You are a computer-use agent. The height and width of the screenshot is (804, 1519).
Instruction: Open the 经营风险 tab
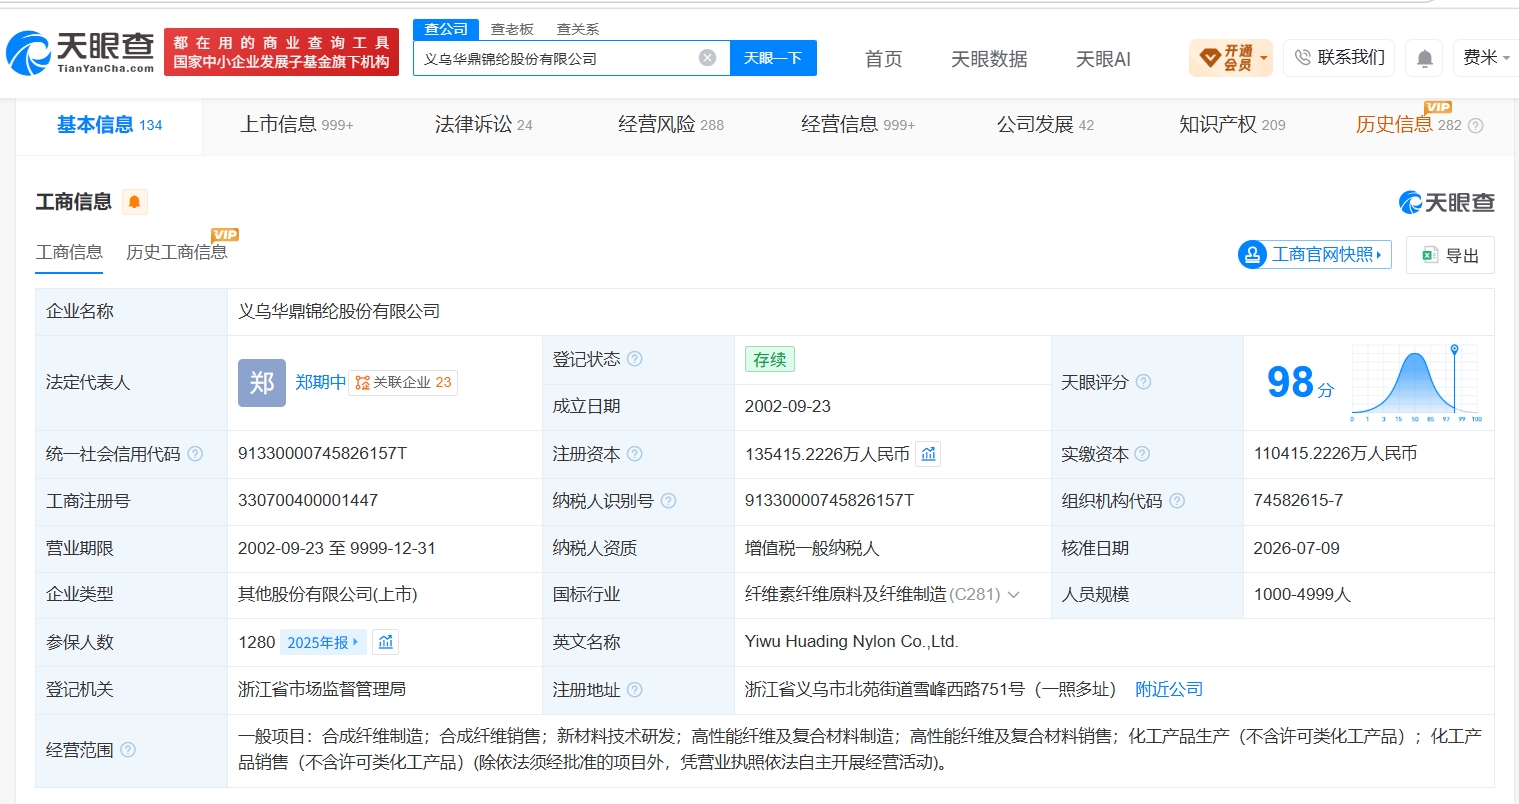(x=670, y=125)
